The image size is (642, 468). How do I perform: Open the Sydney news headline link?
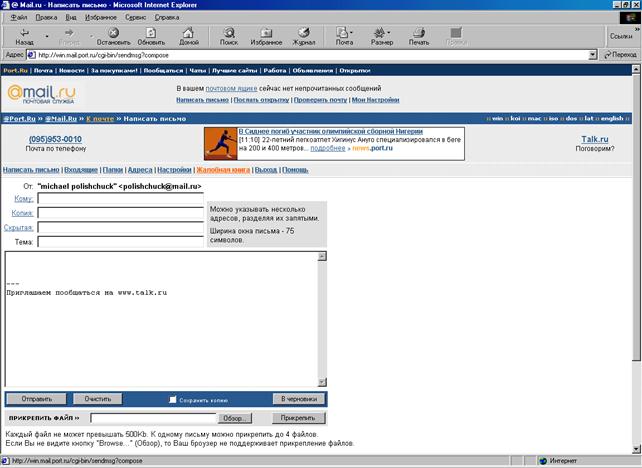(x=330, y=131)
